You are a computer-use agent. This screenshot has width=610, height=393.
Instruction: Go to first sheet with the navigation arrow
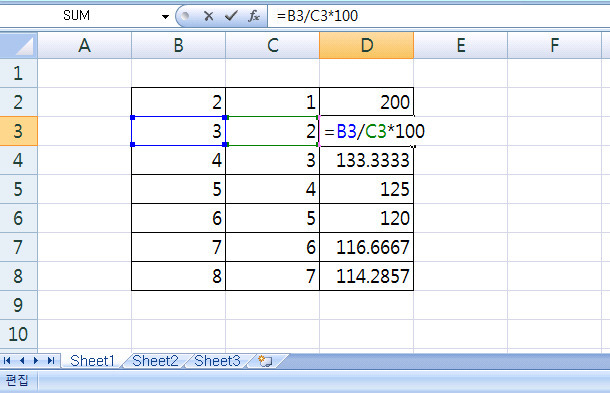pyautogui.click(x=7, y=361)
